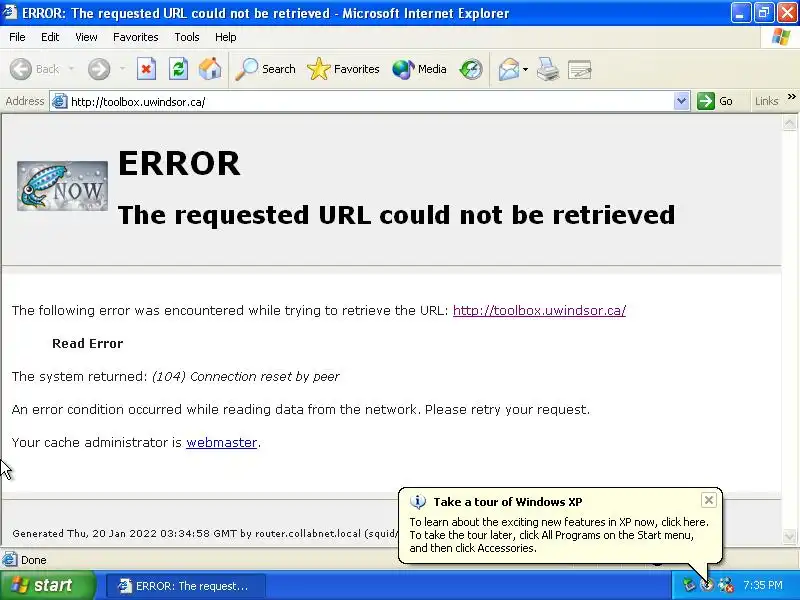
Task: Close the Windows XP tour balloon
Action: [709, 500]
